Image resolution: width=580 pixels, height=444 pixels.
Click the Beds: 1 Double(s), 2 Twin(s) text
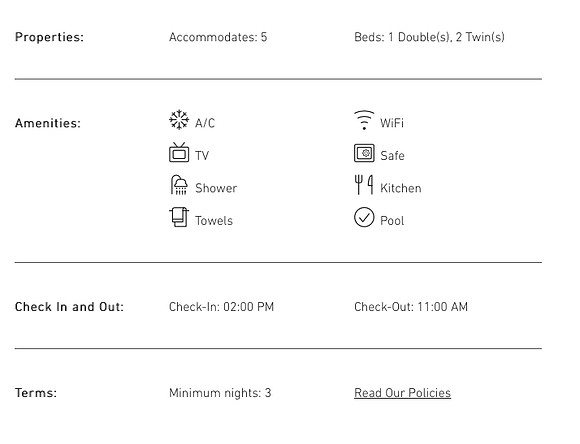429,37
